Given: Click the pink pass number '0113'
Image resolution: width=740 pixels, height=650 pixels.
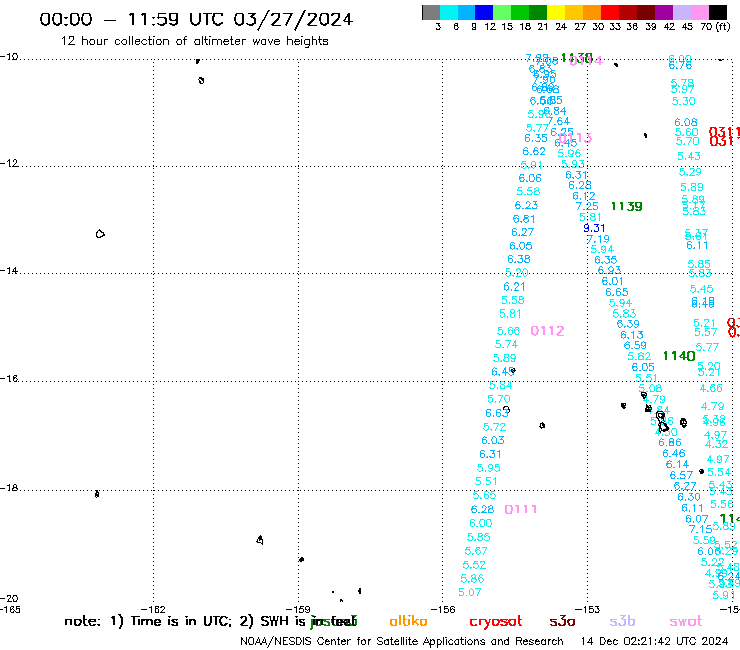Looking at the screenshot, I should point(575,138).
